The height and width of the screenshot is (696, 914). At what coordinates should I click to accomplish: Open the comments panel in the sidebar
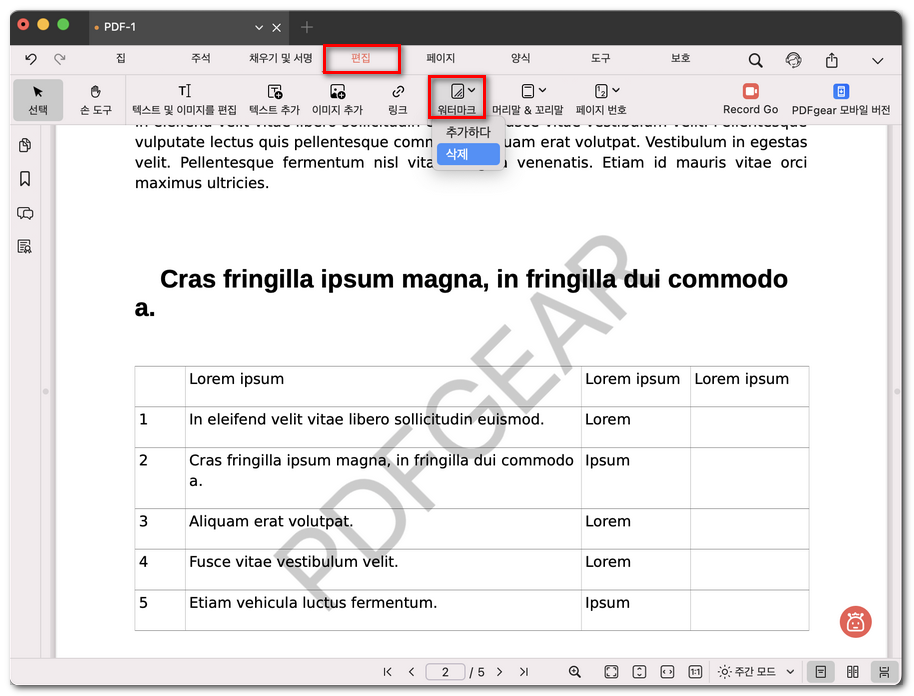pos(25,213)
